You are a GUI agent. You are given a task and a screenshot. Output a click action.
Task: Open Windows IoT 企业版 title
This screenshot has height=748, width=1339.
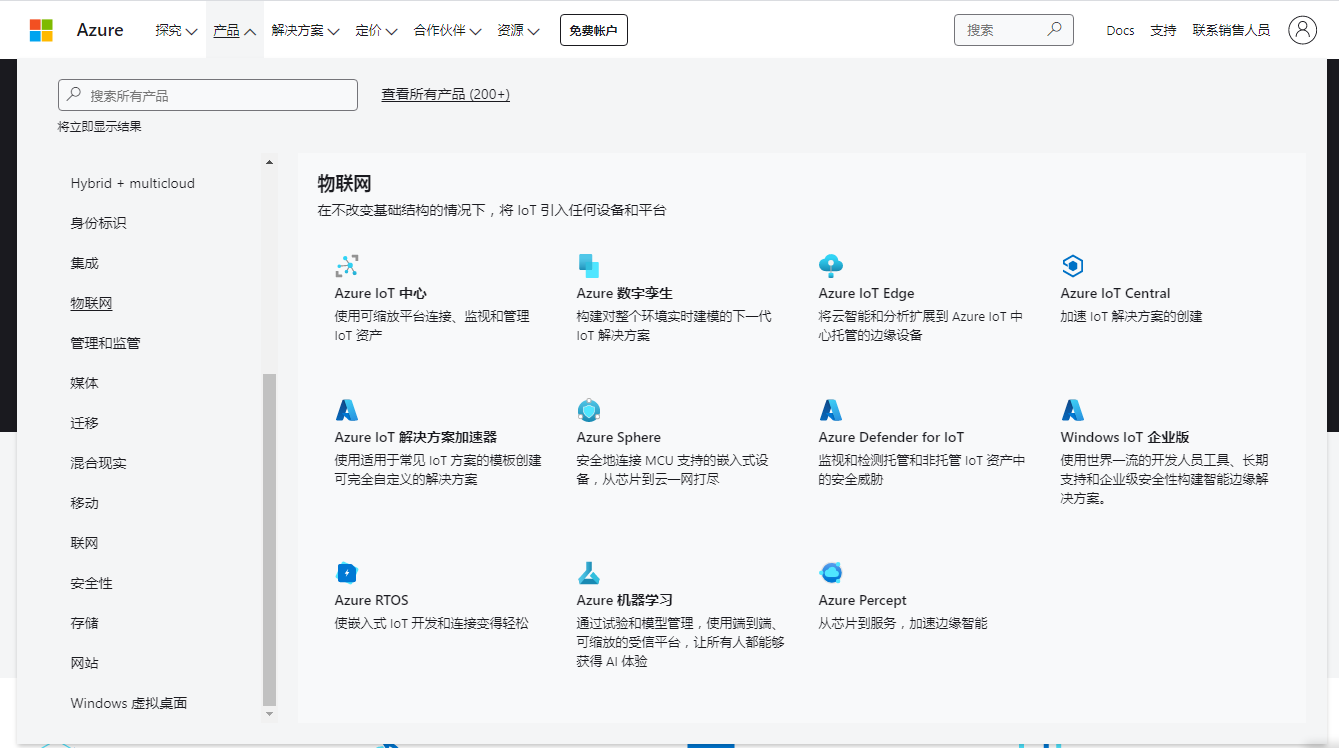[x=1125, y=437]
